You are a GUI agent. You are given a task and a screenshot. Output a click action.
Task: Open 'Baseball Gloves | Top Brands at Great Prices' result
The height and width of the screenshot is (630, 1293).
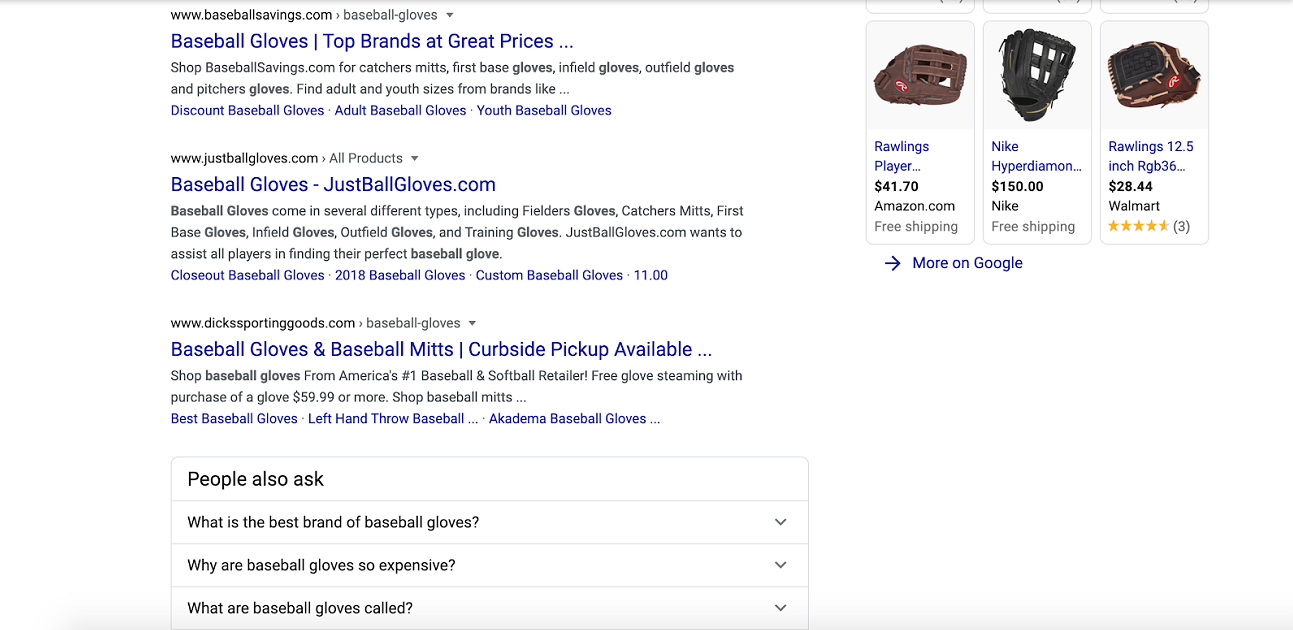[372, 41]
